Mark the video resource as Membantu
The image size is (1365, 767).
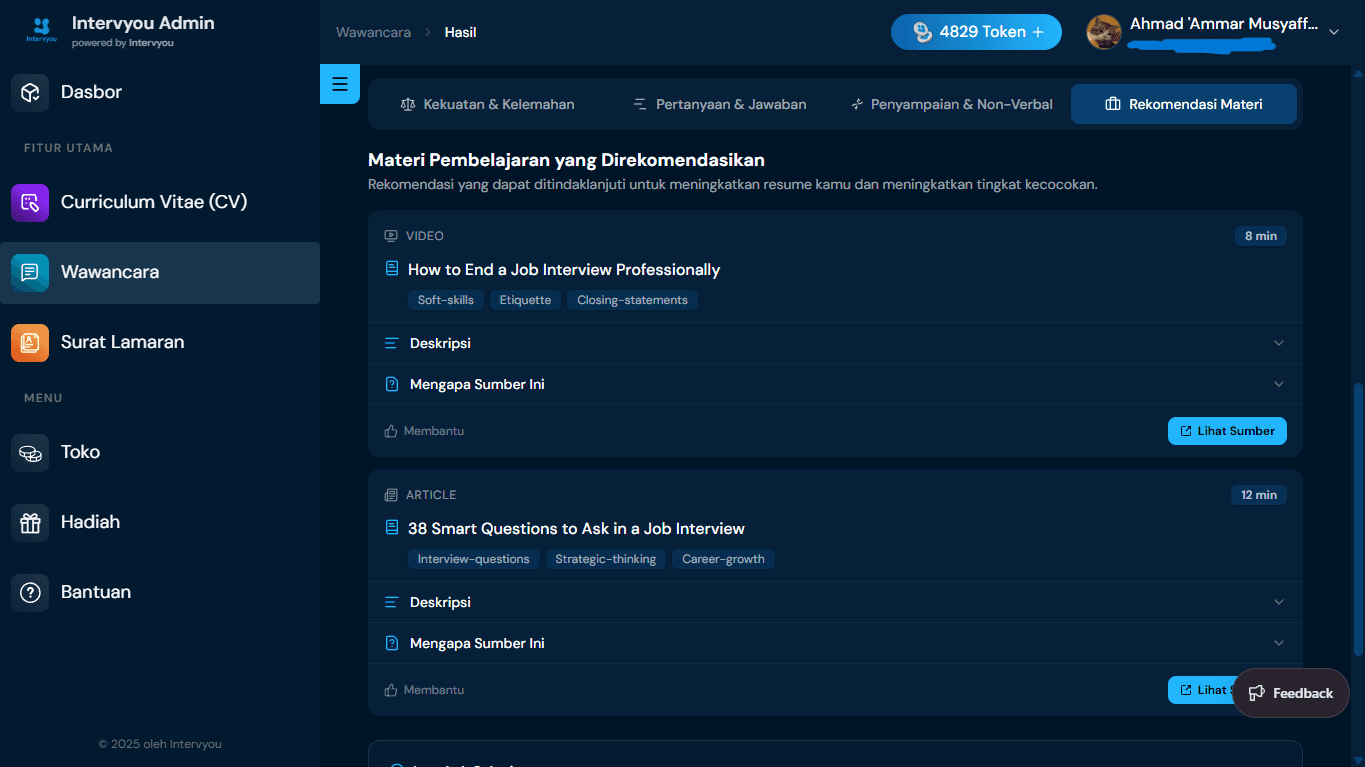[x=424, y=431]
